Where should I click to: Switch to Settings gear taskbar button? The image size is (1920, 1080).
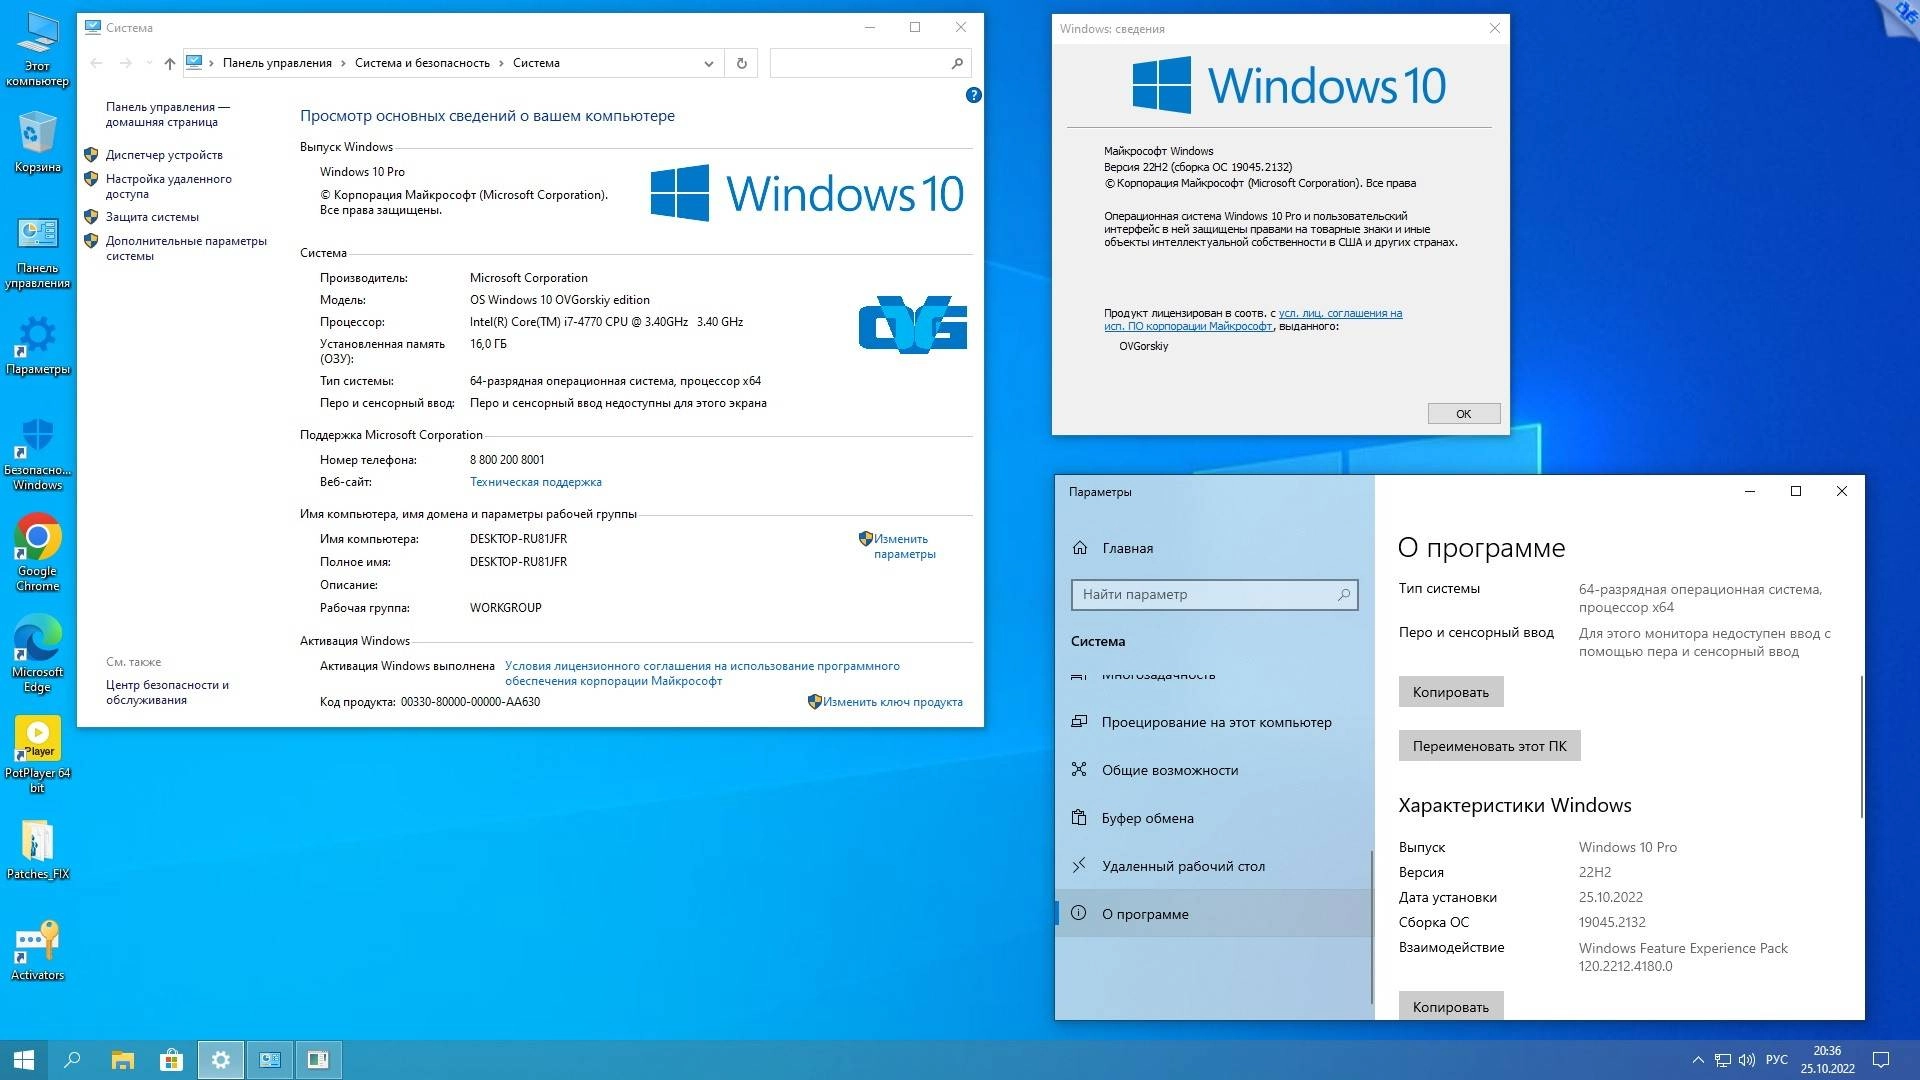coord(220,1060)
